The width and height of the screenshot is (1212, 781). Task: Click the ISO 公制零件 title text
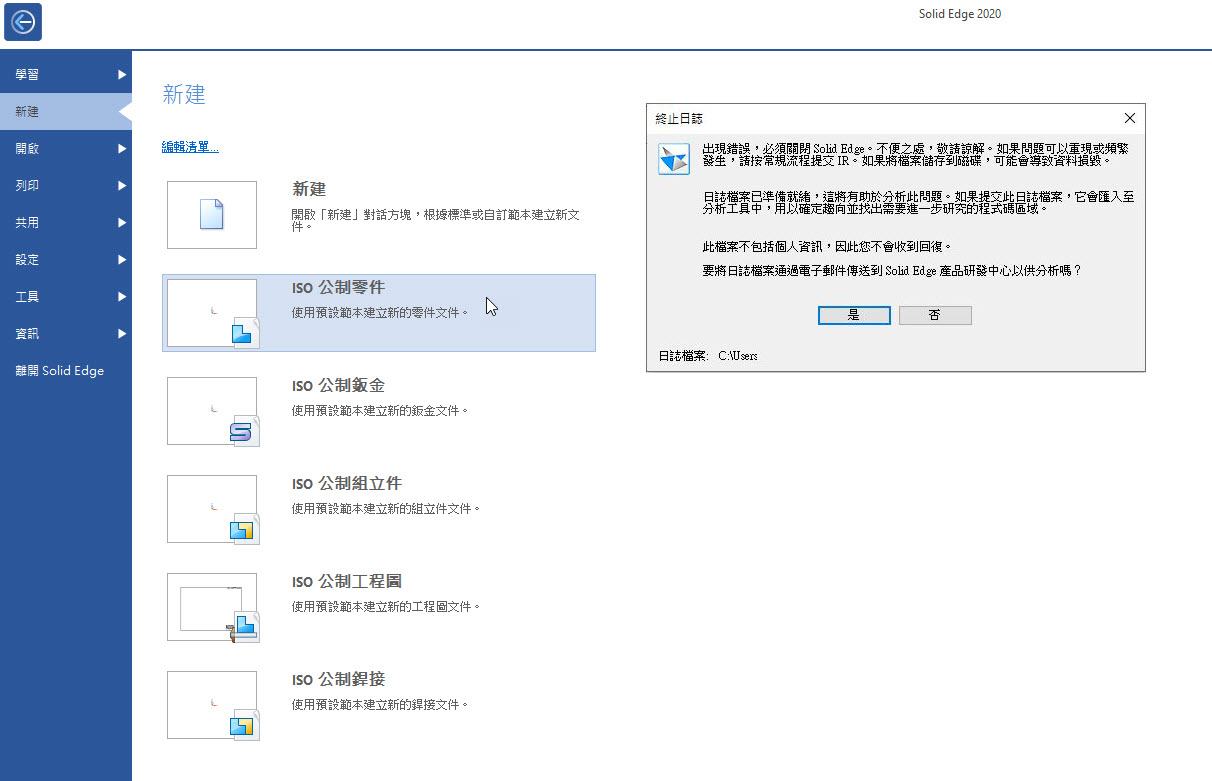[x=338, y=288]
